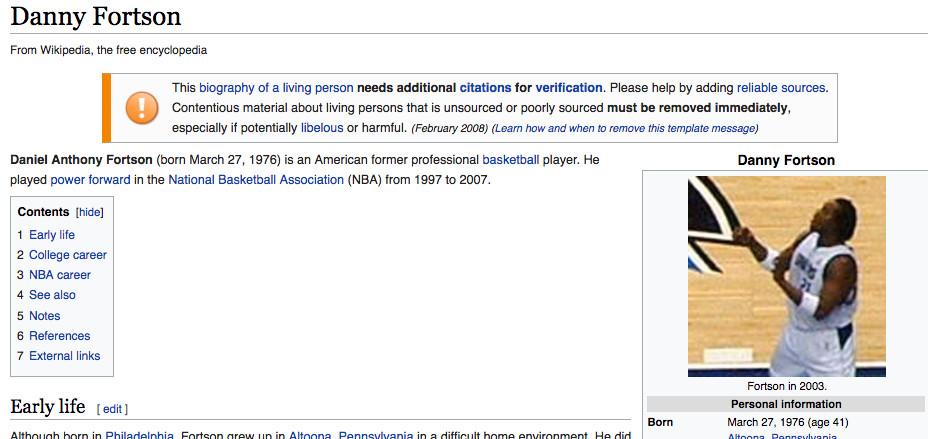Viewport: 928px width, 439px height.
Task: Edit the Early life section
Action: coord(112,409)
